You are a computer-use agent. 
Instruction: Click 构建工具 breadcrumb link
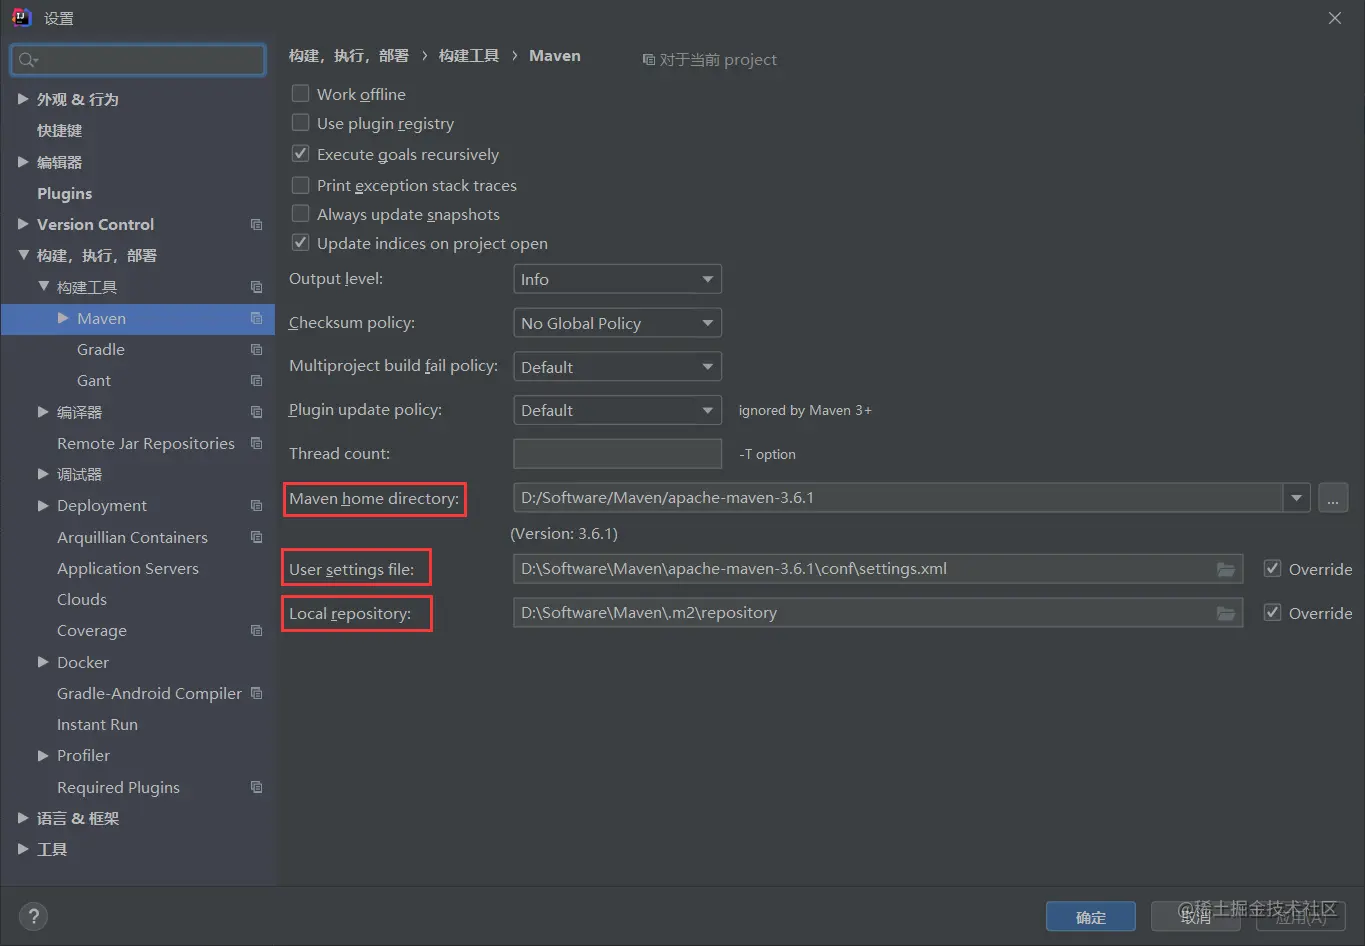[469, 56]
